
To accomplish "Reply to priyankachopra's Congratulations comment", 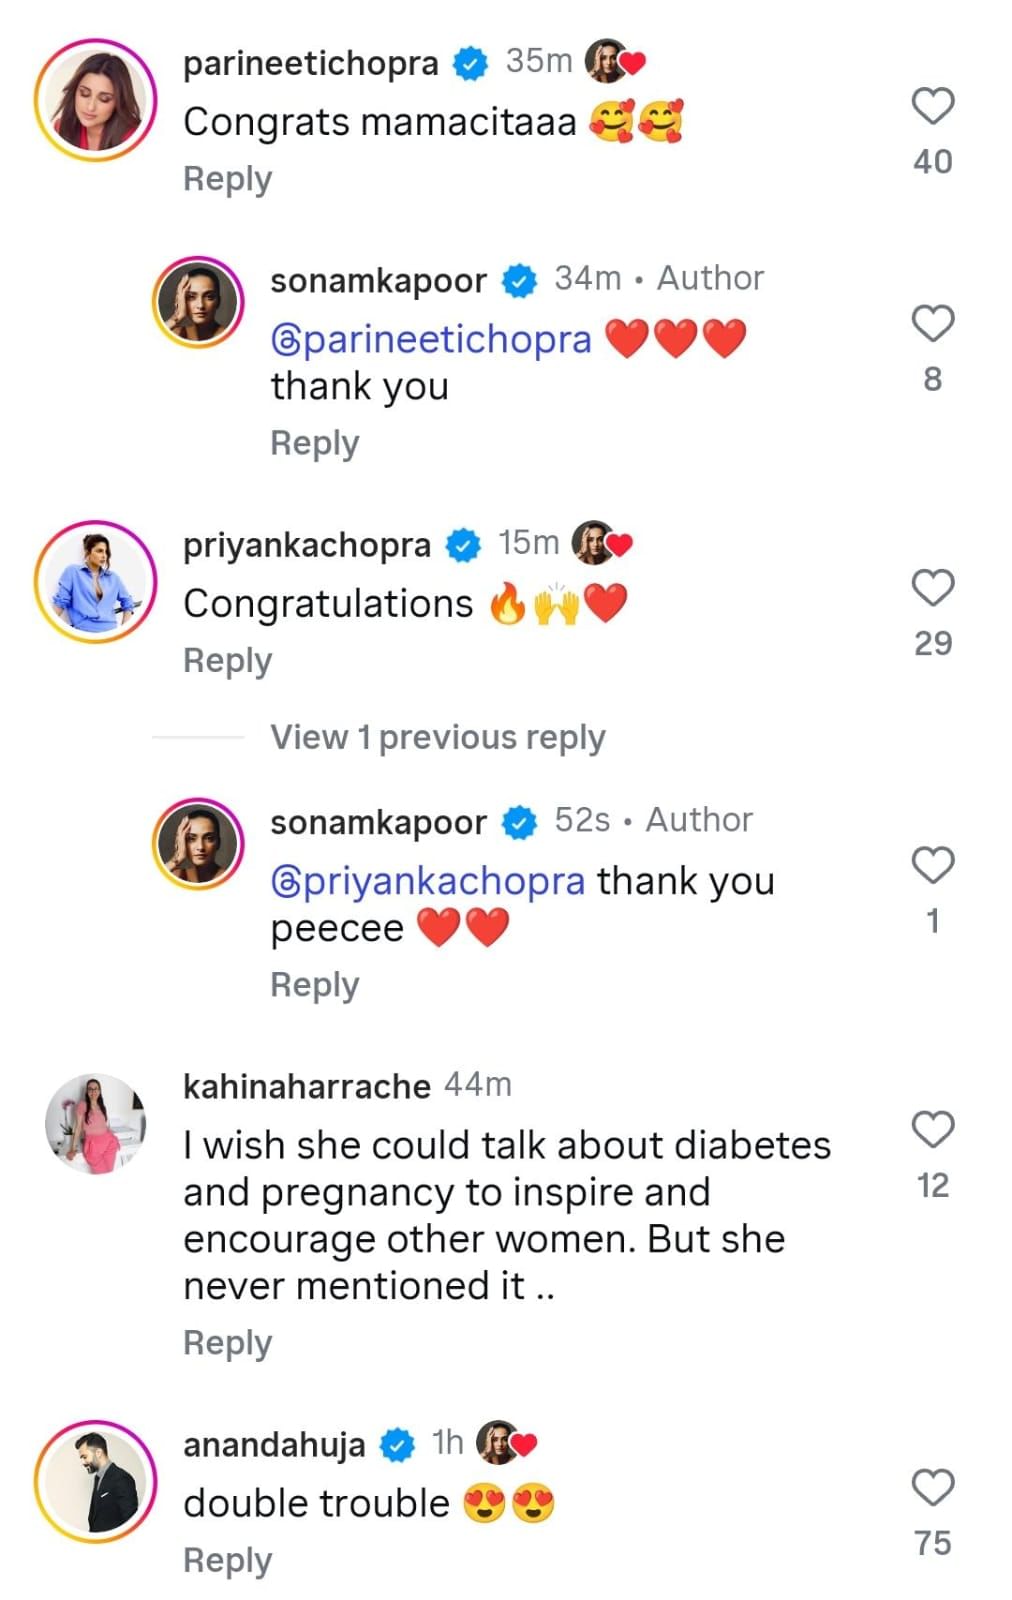I will tap(227, 661).
